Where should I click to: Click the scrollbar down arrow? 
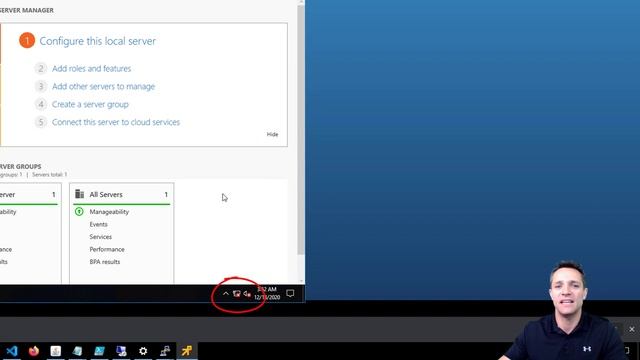coord(301,281)
